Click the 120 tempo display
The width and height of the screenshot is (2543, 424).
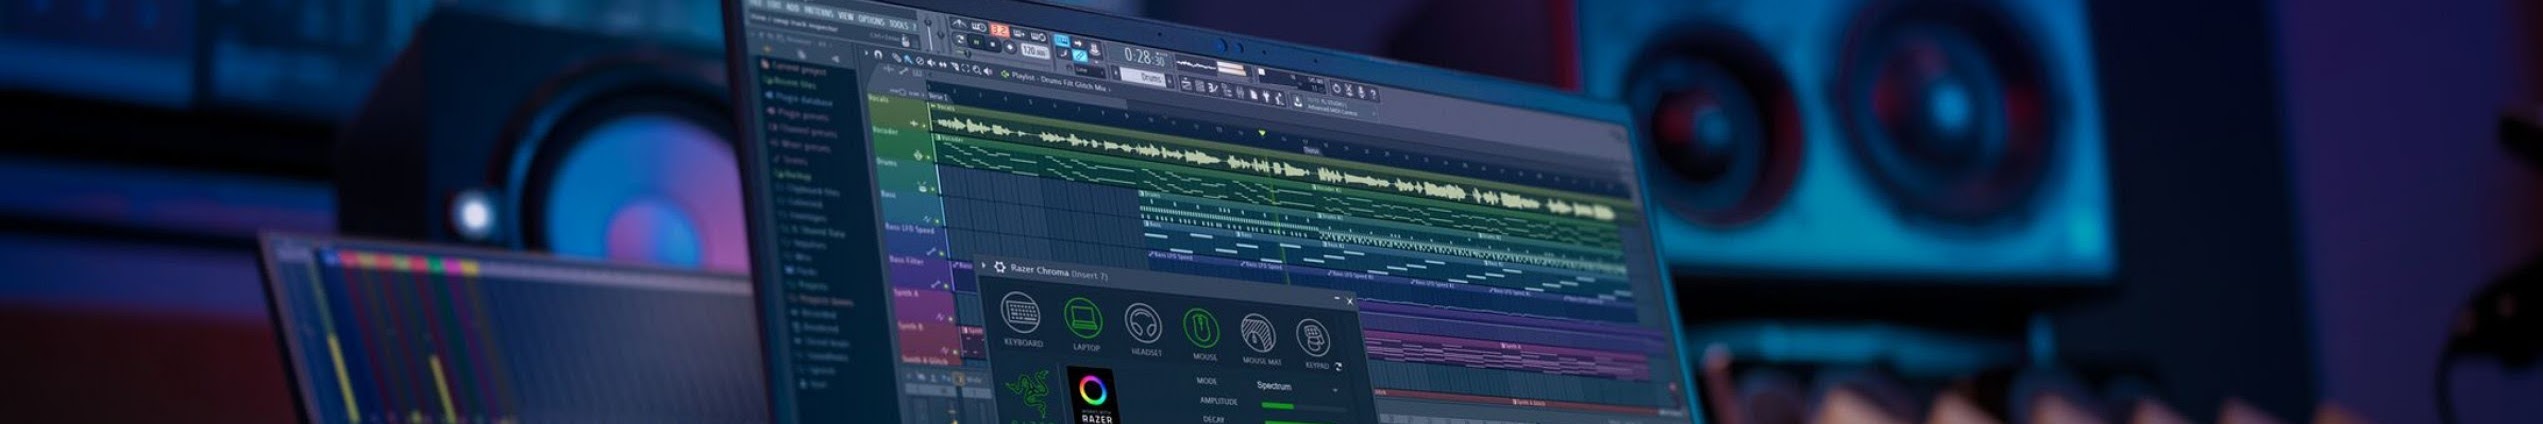1035,51
